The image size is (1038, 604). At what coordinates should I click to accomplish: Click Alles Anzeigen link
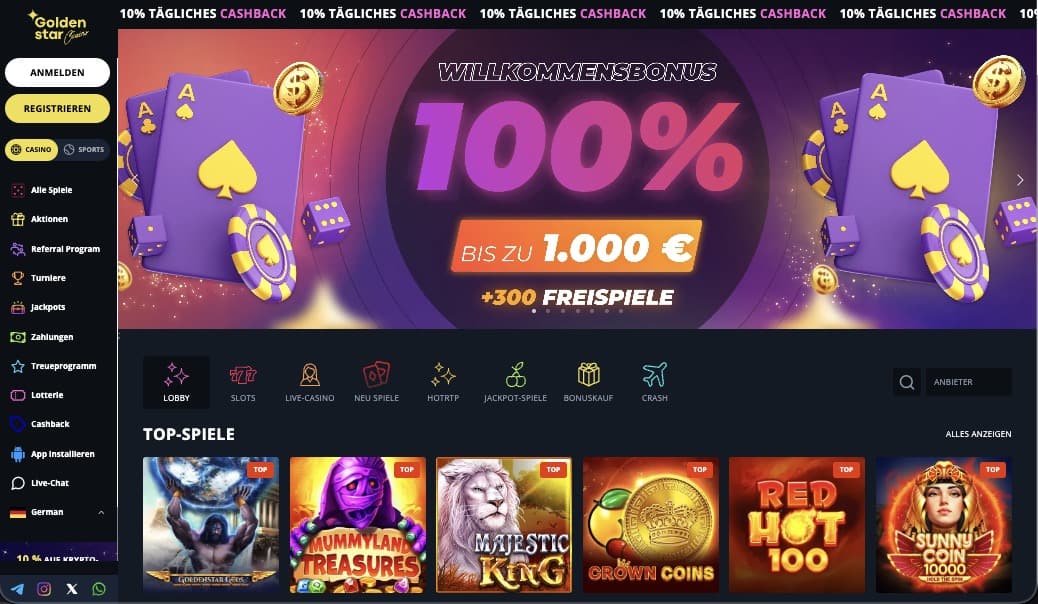978,434
